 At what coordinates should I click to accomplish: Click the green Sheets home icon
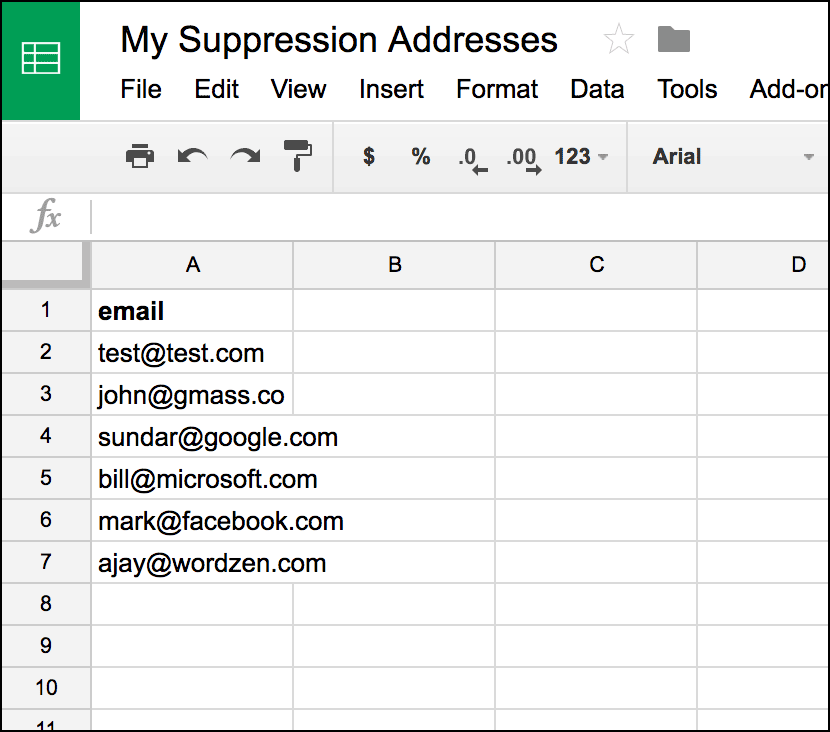tap(40, 58)
